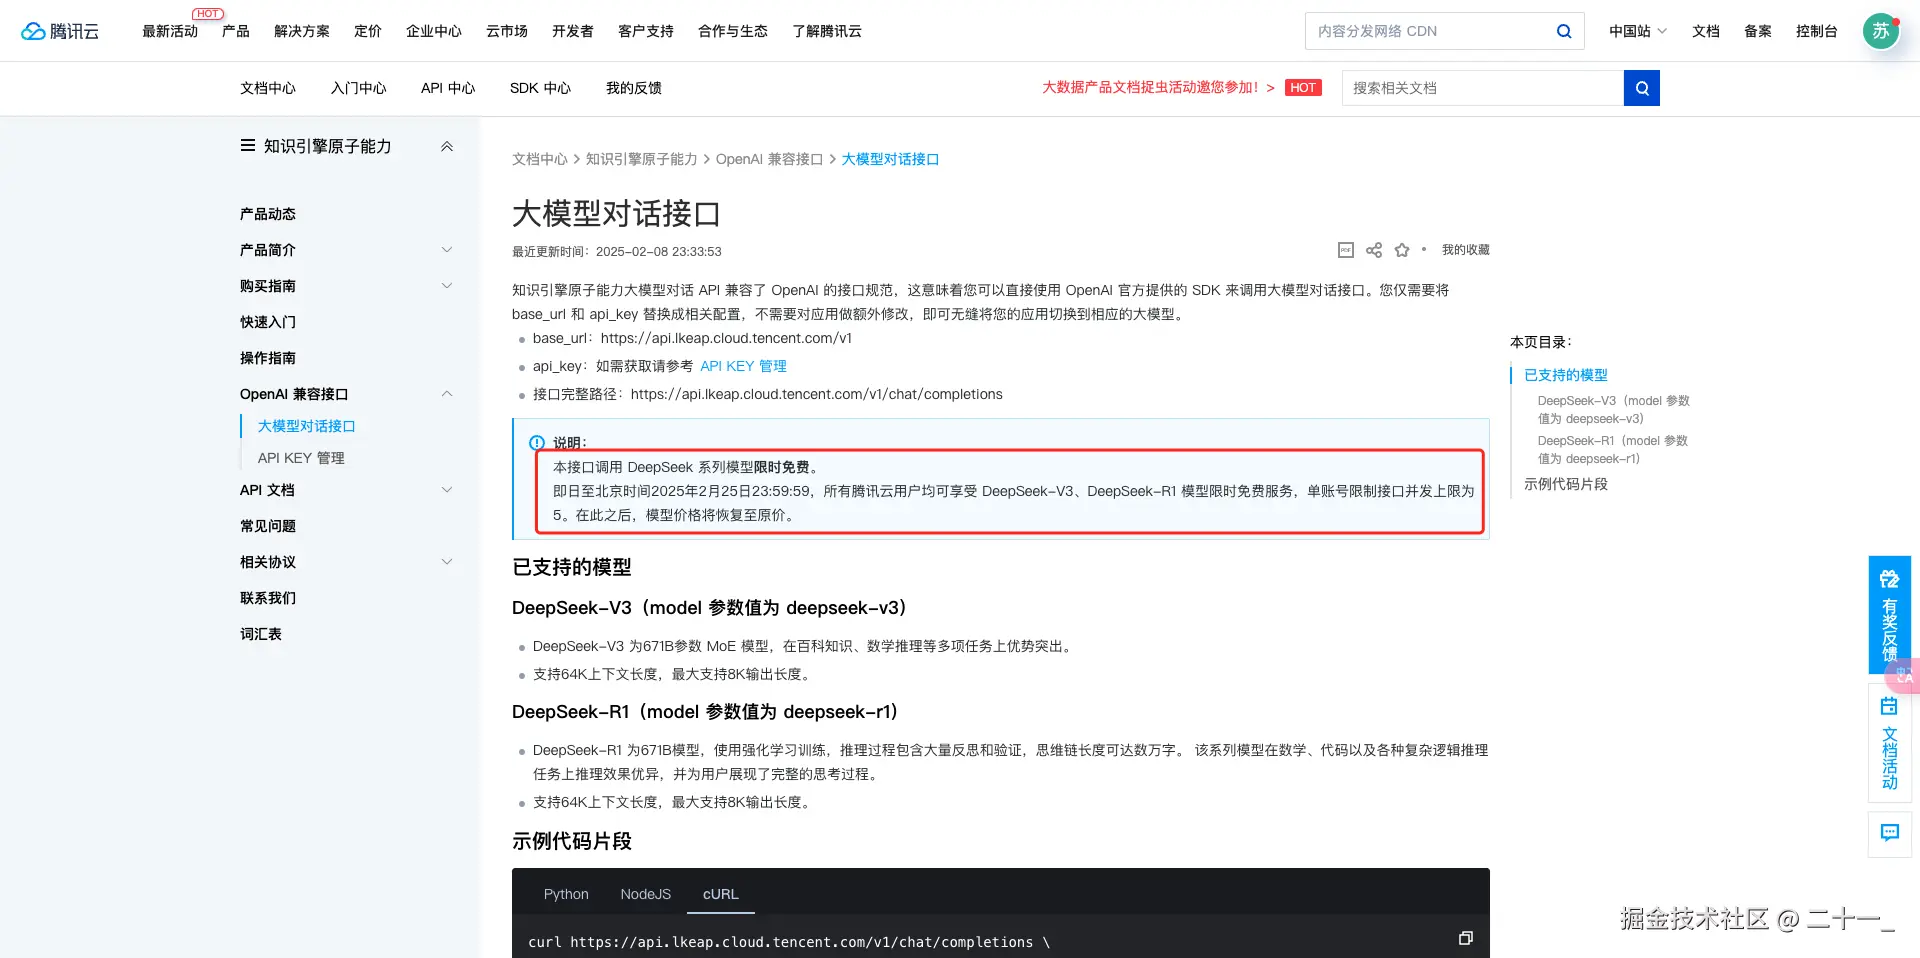
Task: Select the cURL code tab
Action: (721, 894)
